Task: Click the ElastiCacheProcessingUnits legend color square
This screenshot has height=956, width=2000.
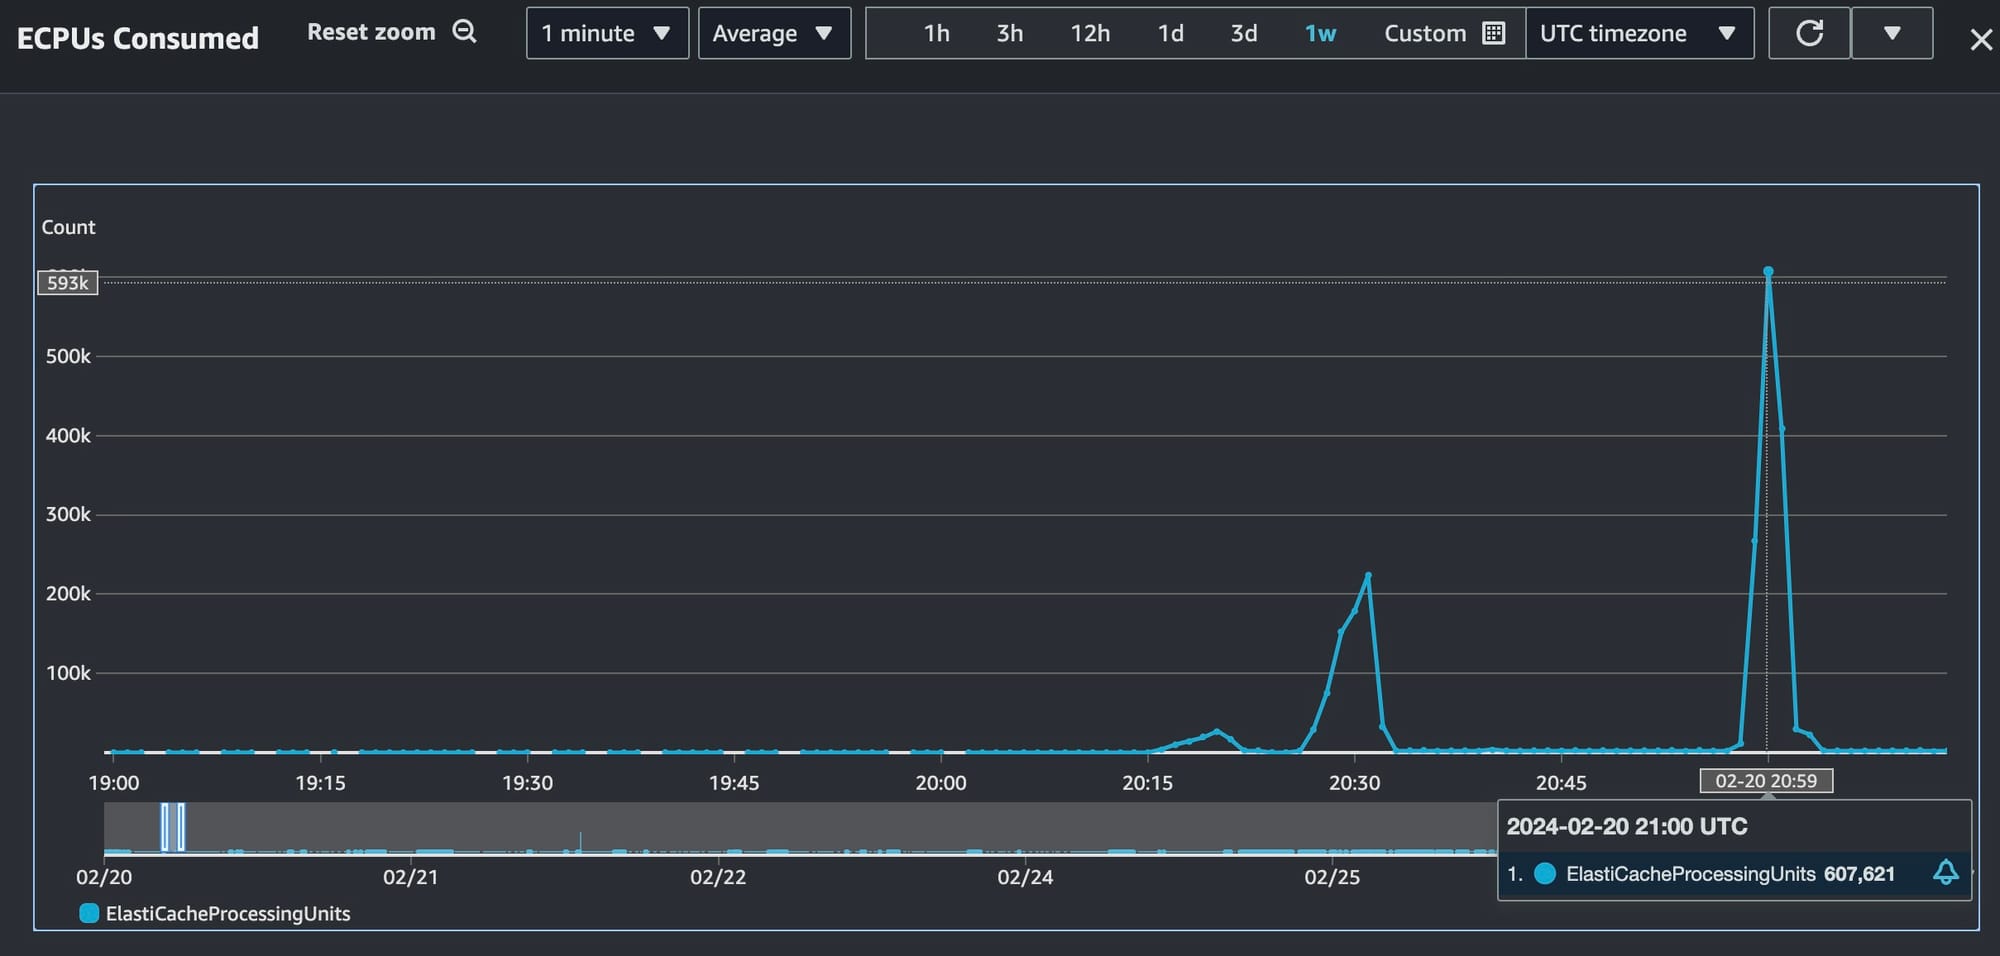Action: pyautogui.click(x=89, y=913)
